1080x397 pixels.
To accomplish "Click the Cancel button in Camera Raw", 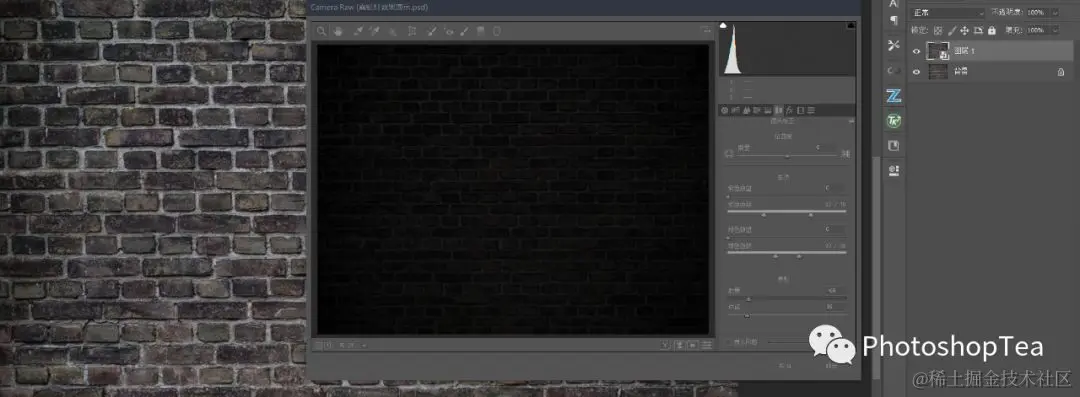I will pyautogui.click(x=785, y=366).
